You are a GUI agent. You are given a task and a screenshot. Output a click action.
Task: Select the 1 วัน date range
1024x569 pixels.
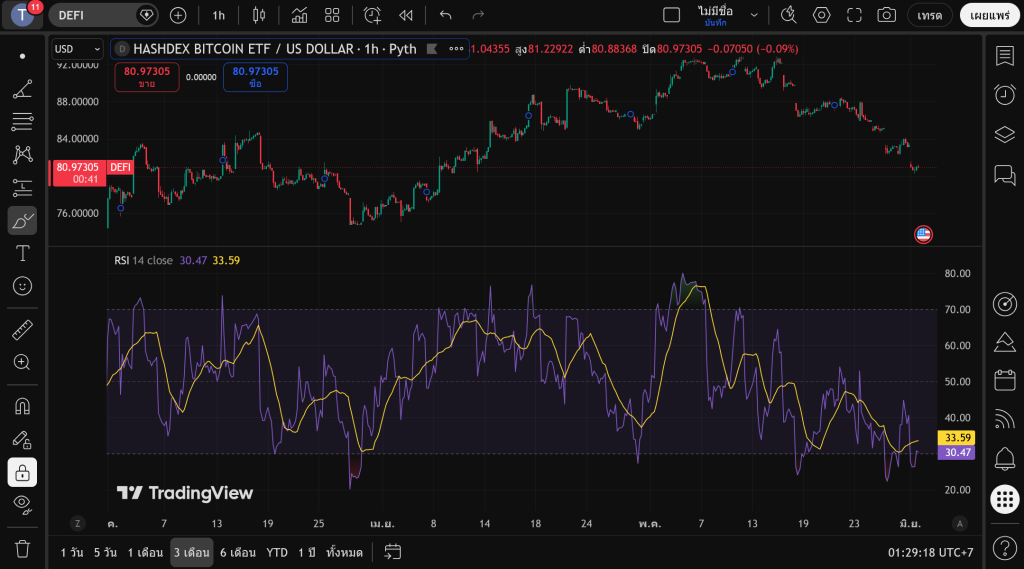tap(72, 553)
